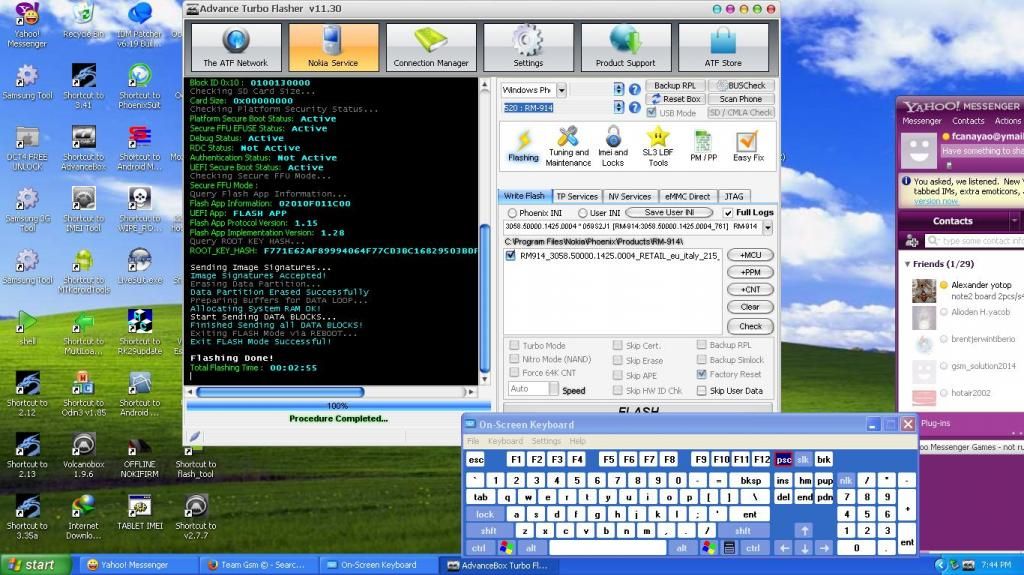Expand the Windows Phone platform dropdown
The width and height of the screenshot is (1024, 575).
(561, 90)
